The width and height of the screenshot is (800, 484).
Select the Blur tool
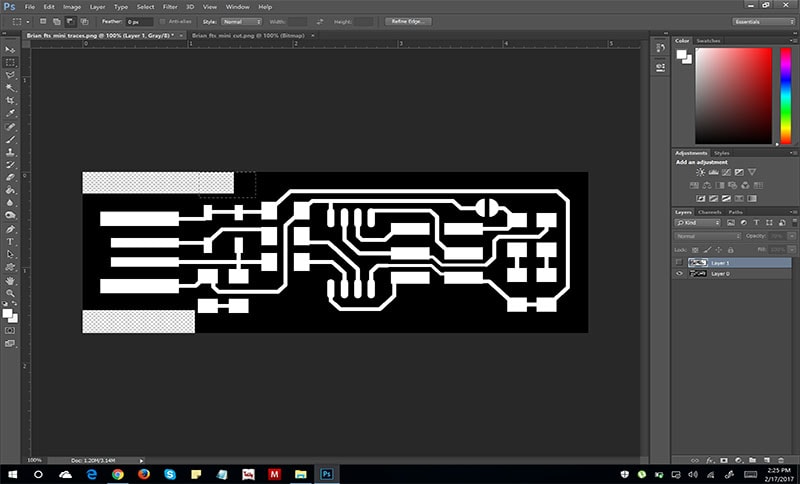[x=10, y=203]
